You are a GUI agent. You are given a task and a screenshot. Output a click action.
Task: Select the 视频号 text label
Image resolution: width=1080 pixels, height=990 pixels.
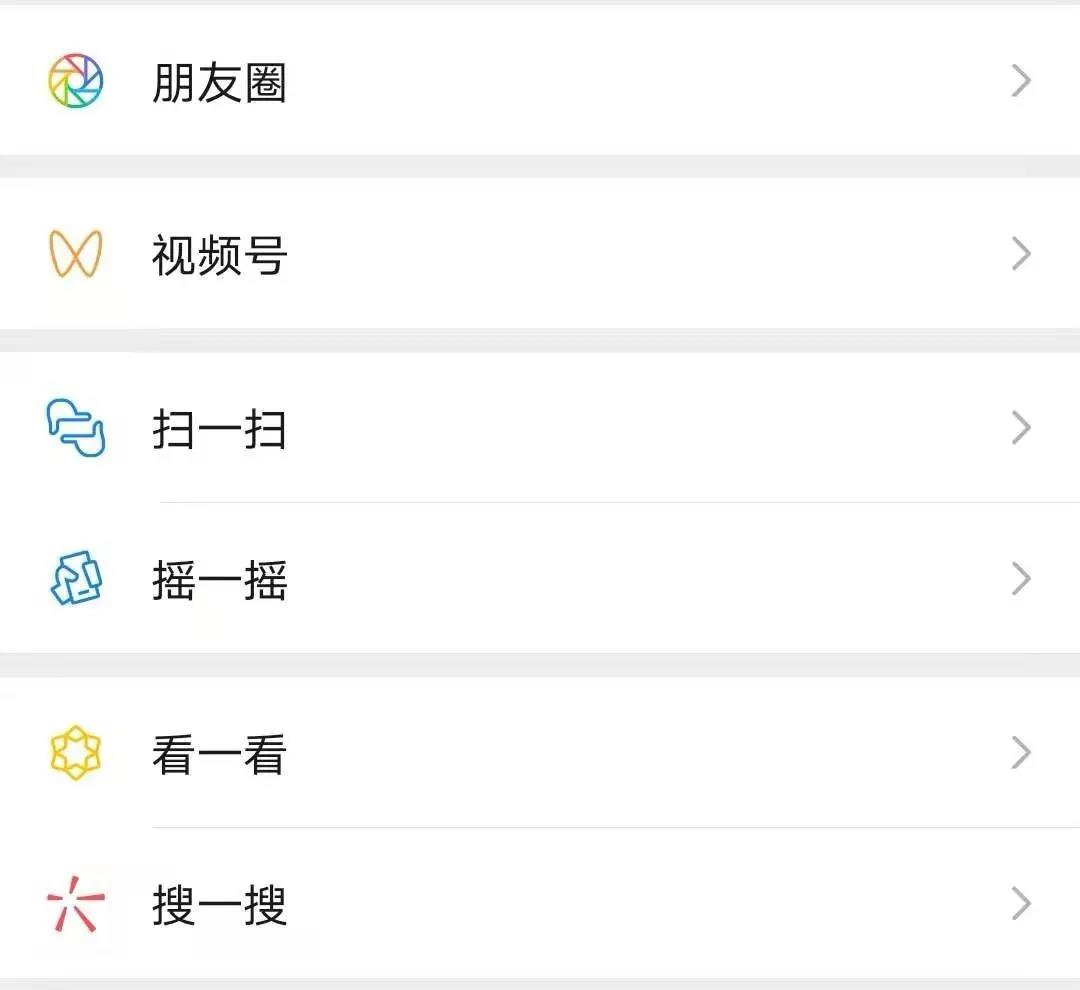pos(219,255)
